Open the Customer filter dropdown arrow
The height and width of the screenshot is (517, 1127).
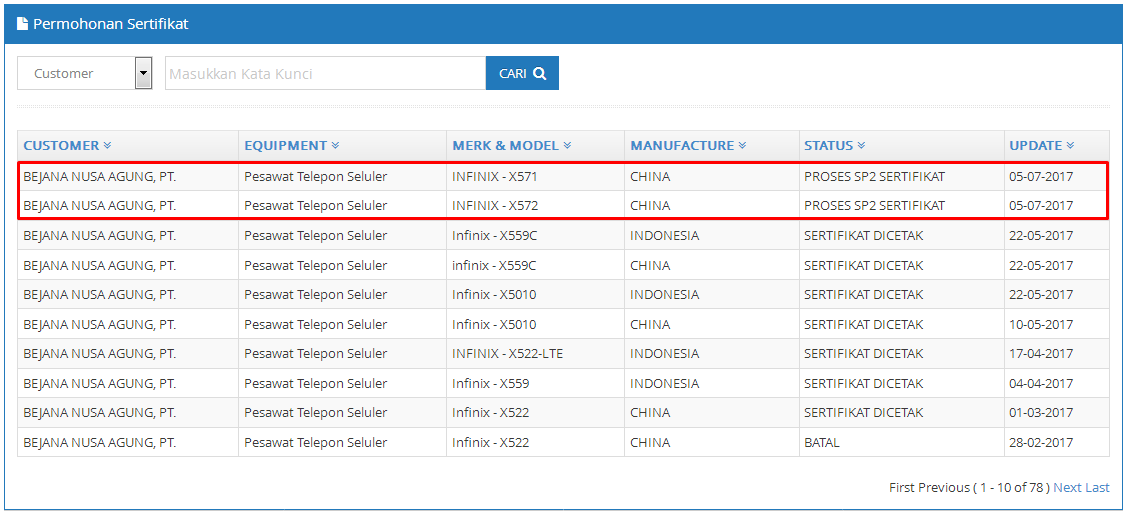pos(144,73)
